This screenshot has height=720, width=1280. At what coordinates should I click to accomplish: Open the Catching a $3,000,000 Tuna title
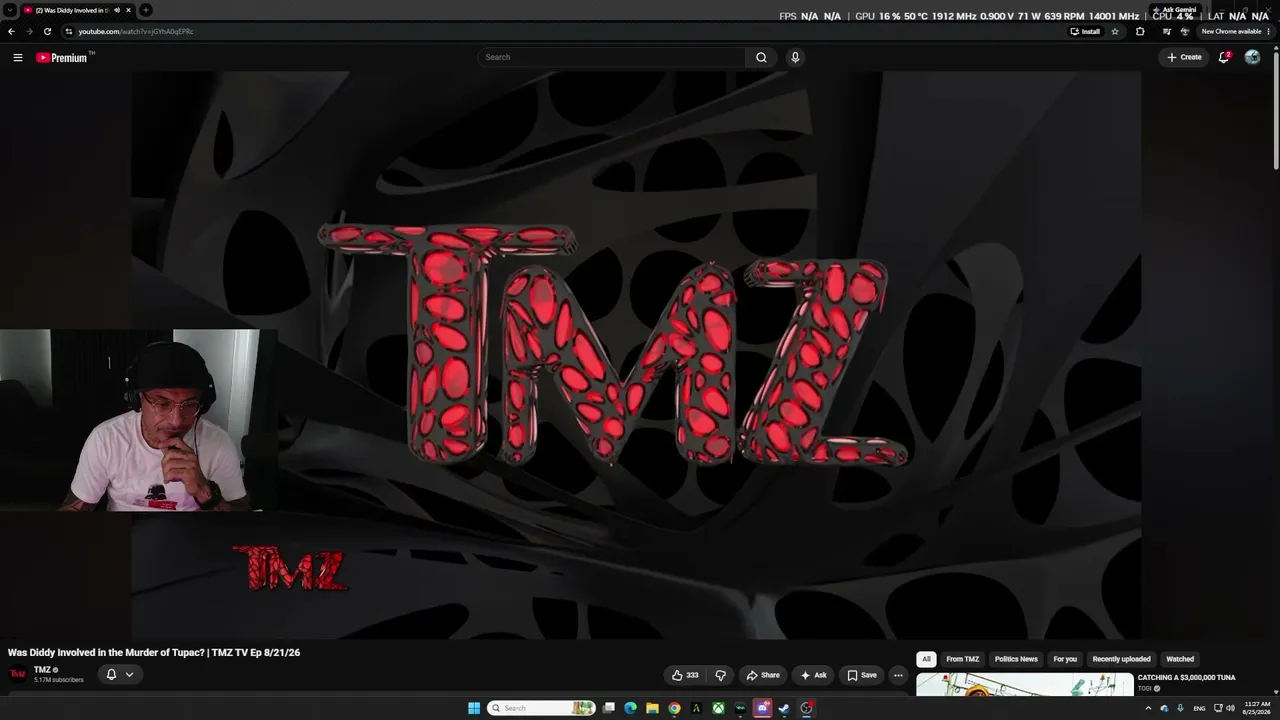point(1186,678)
